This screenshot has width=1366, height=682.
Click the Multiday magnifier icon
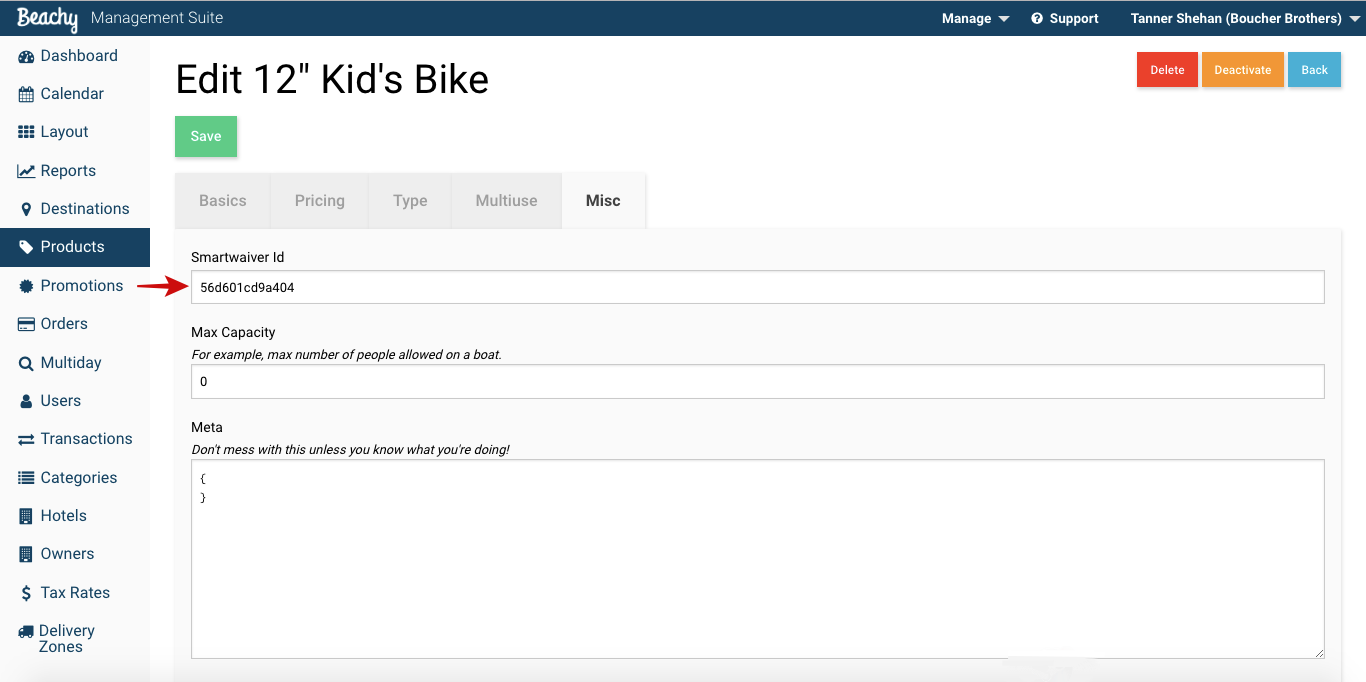tap(26, 363)
